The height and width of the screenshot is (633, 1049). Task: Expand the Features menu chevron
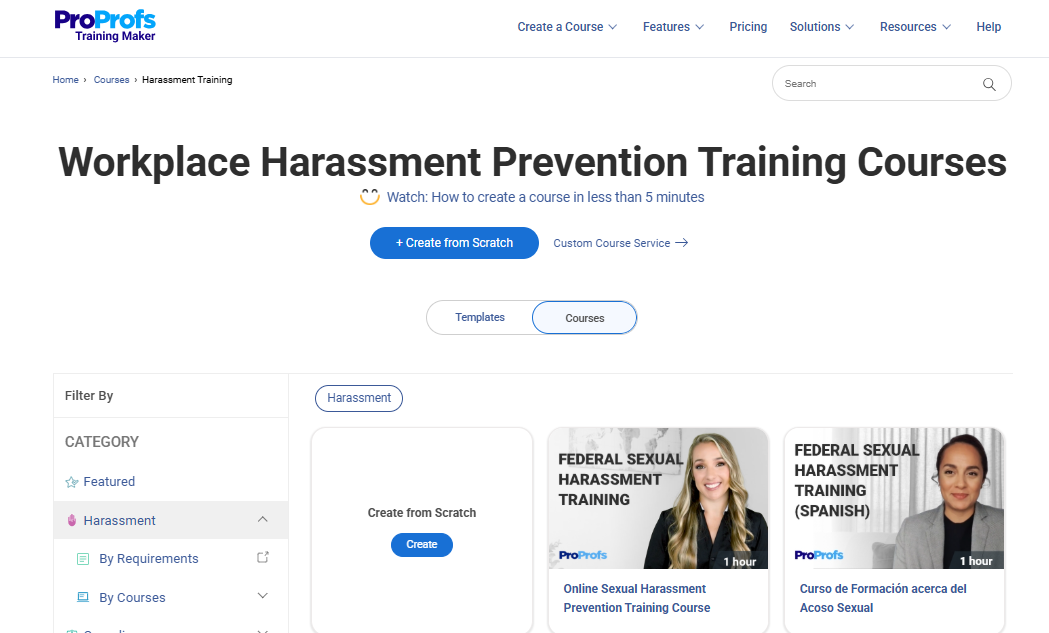click(700, 27)
